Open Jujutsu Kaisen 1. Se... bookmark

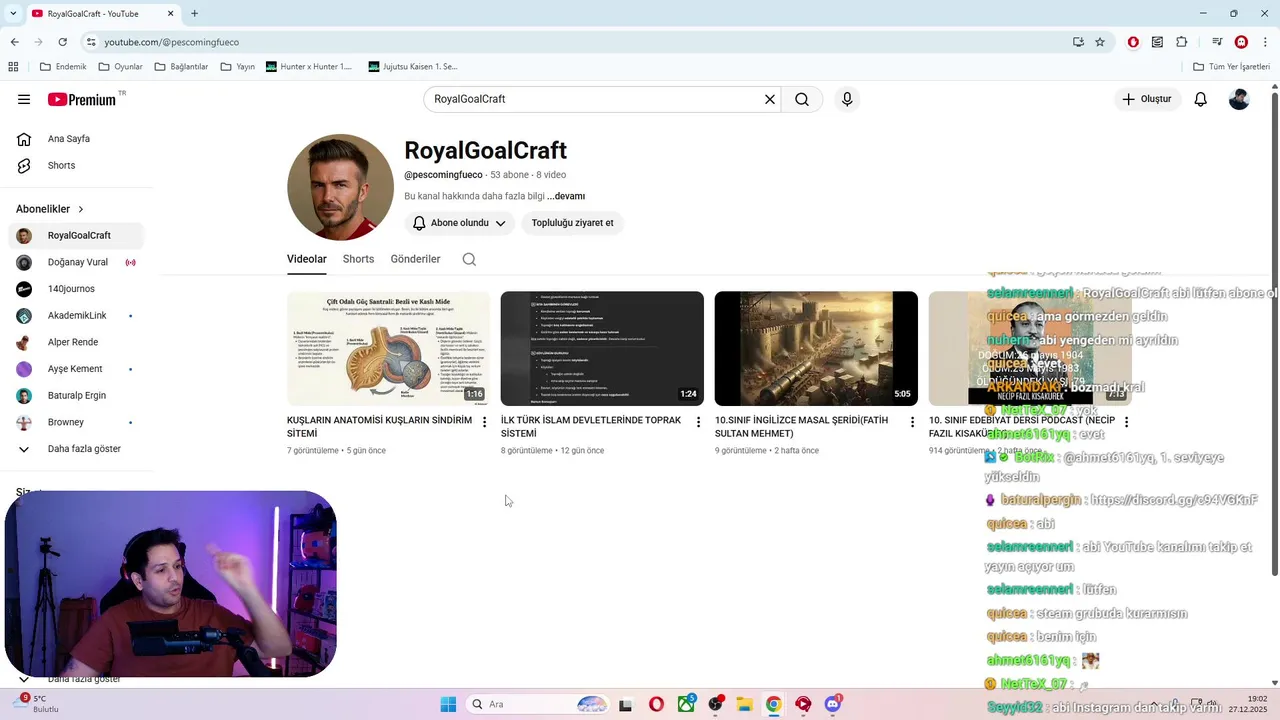coord(413,67)
